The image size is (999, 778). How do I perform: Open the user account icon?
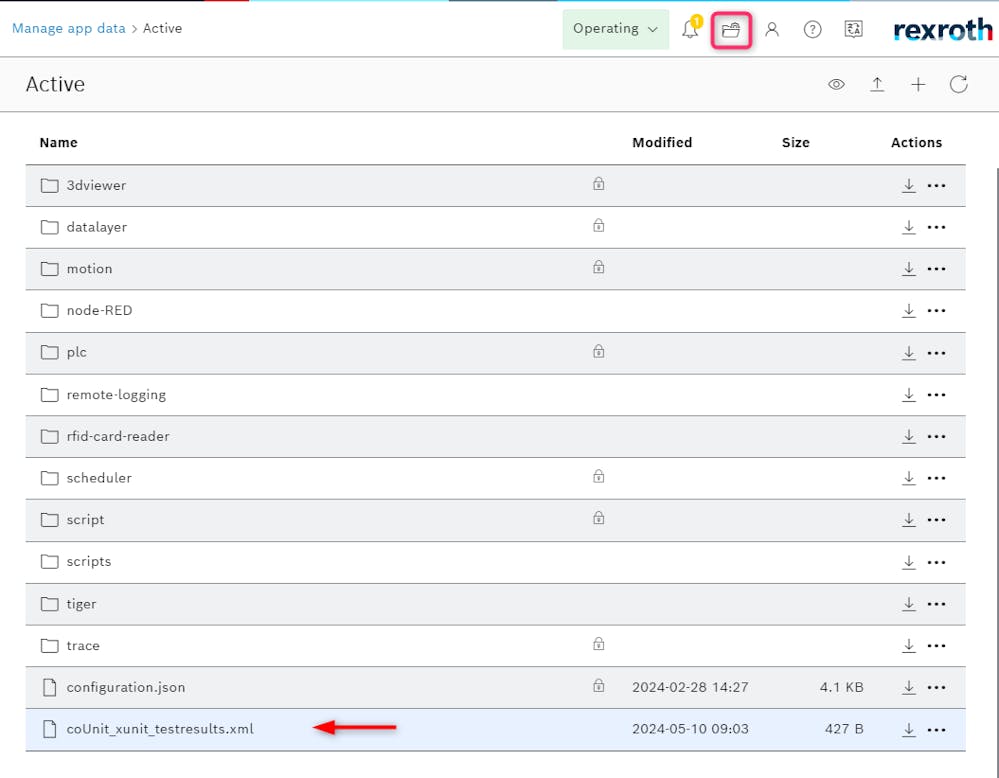pyautogui.click(x=772, y=30)
